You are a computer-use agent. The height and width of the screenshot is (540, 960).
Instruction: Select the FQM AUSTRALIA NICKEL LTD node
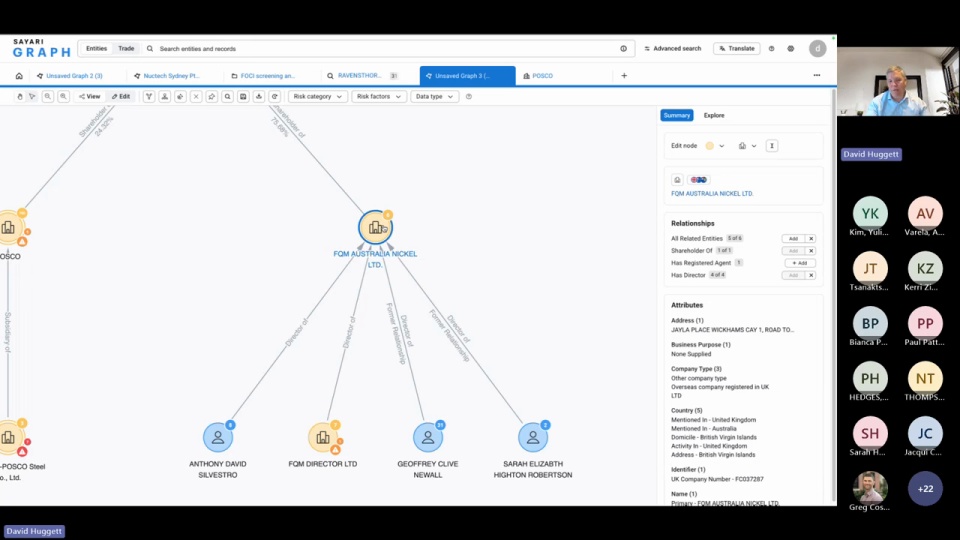[x=375, y=227]
